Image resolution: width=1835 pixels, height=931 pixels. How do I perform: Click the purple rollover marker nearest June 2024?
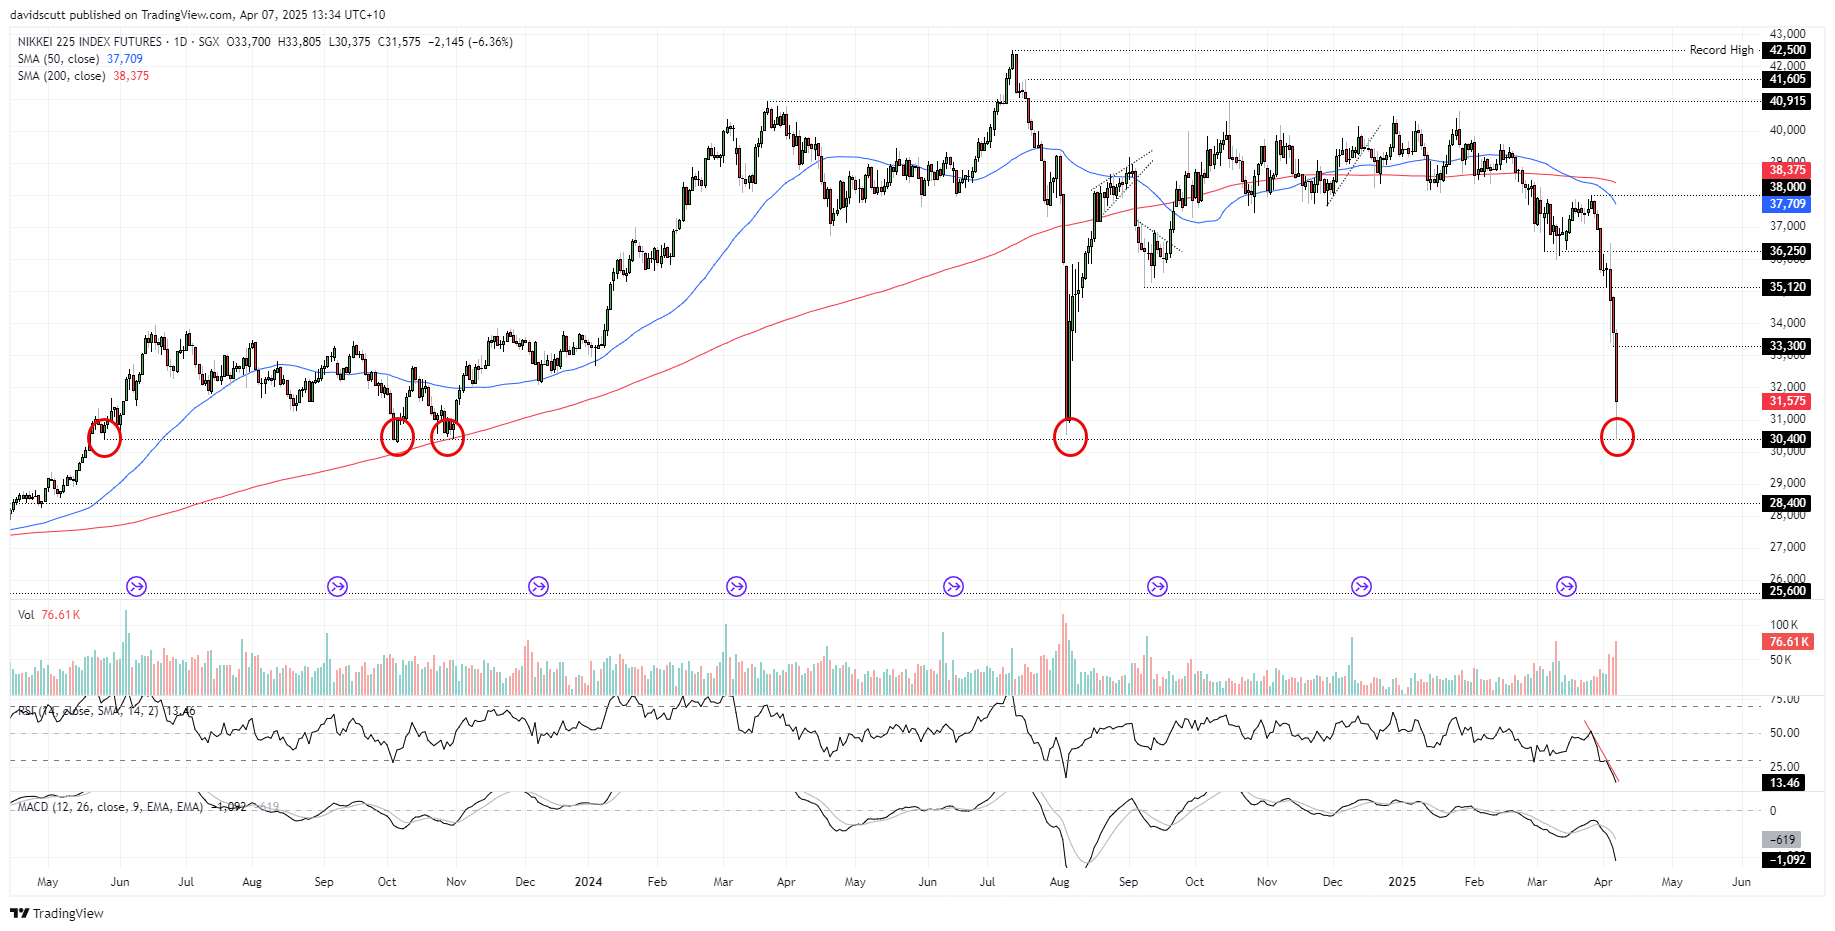(x=954, y=586)
